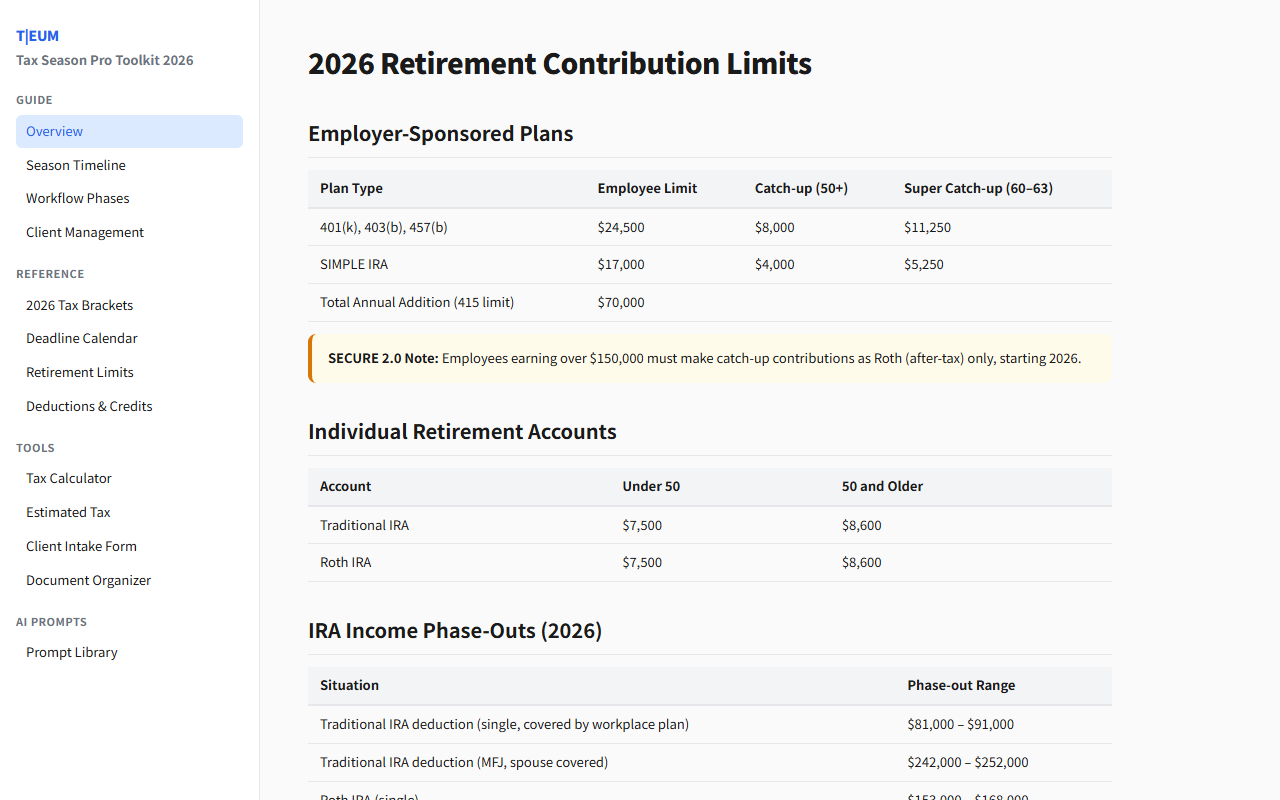Click the Tax Season Pro Toolkit title
Viewport: 1280px width, 800px height.
(105, 60)
